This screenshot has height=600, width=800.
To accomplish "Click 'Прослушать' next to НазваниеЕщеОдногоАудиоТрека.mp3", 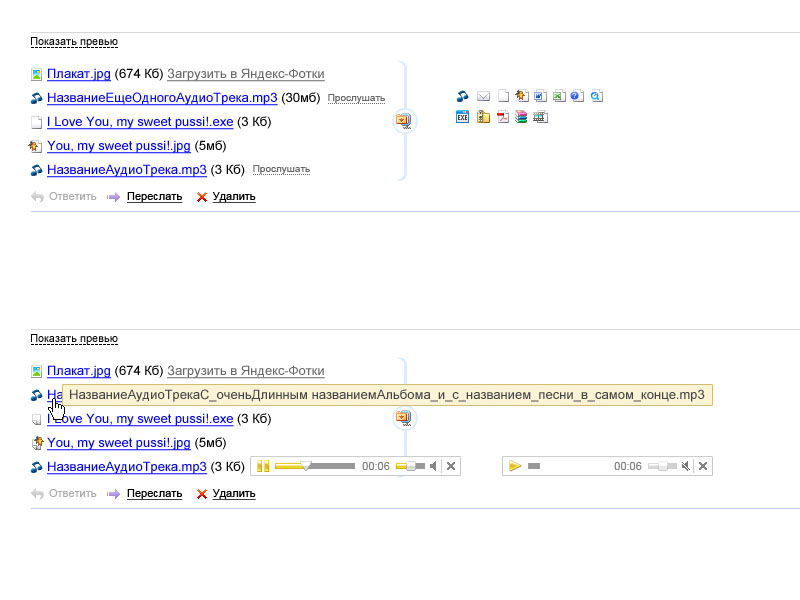I will (x=356, y=98).
